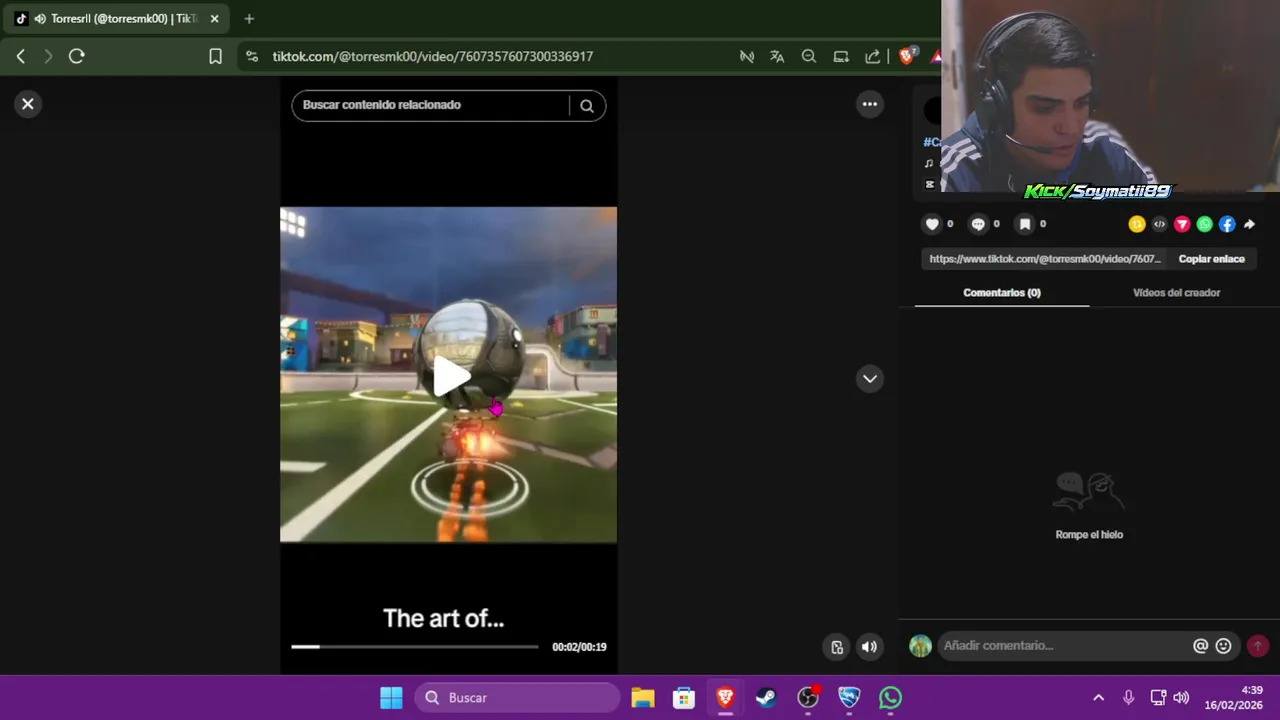Open the three-dots more options menu
The height and width of the screenshot is (720, 1280).
pyautogui.click(x=870, y=104)
